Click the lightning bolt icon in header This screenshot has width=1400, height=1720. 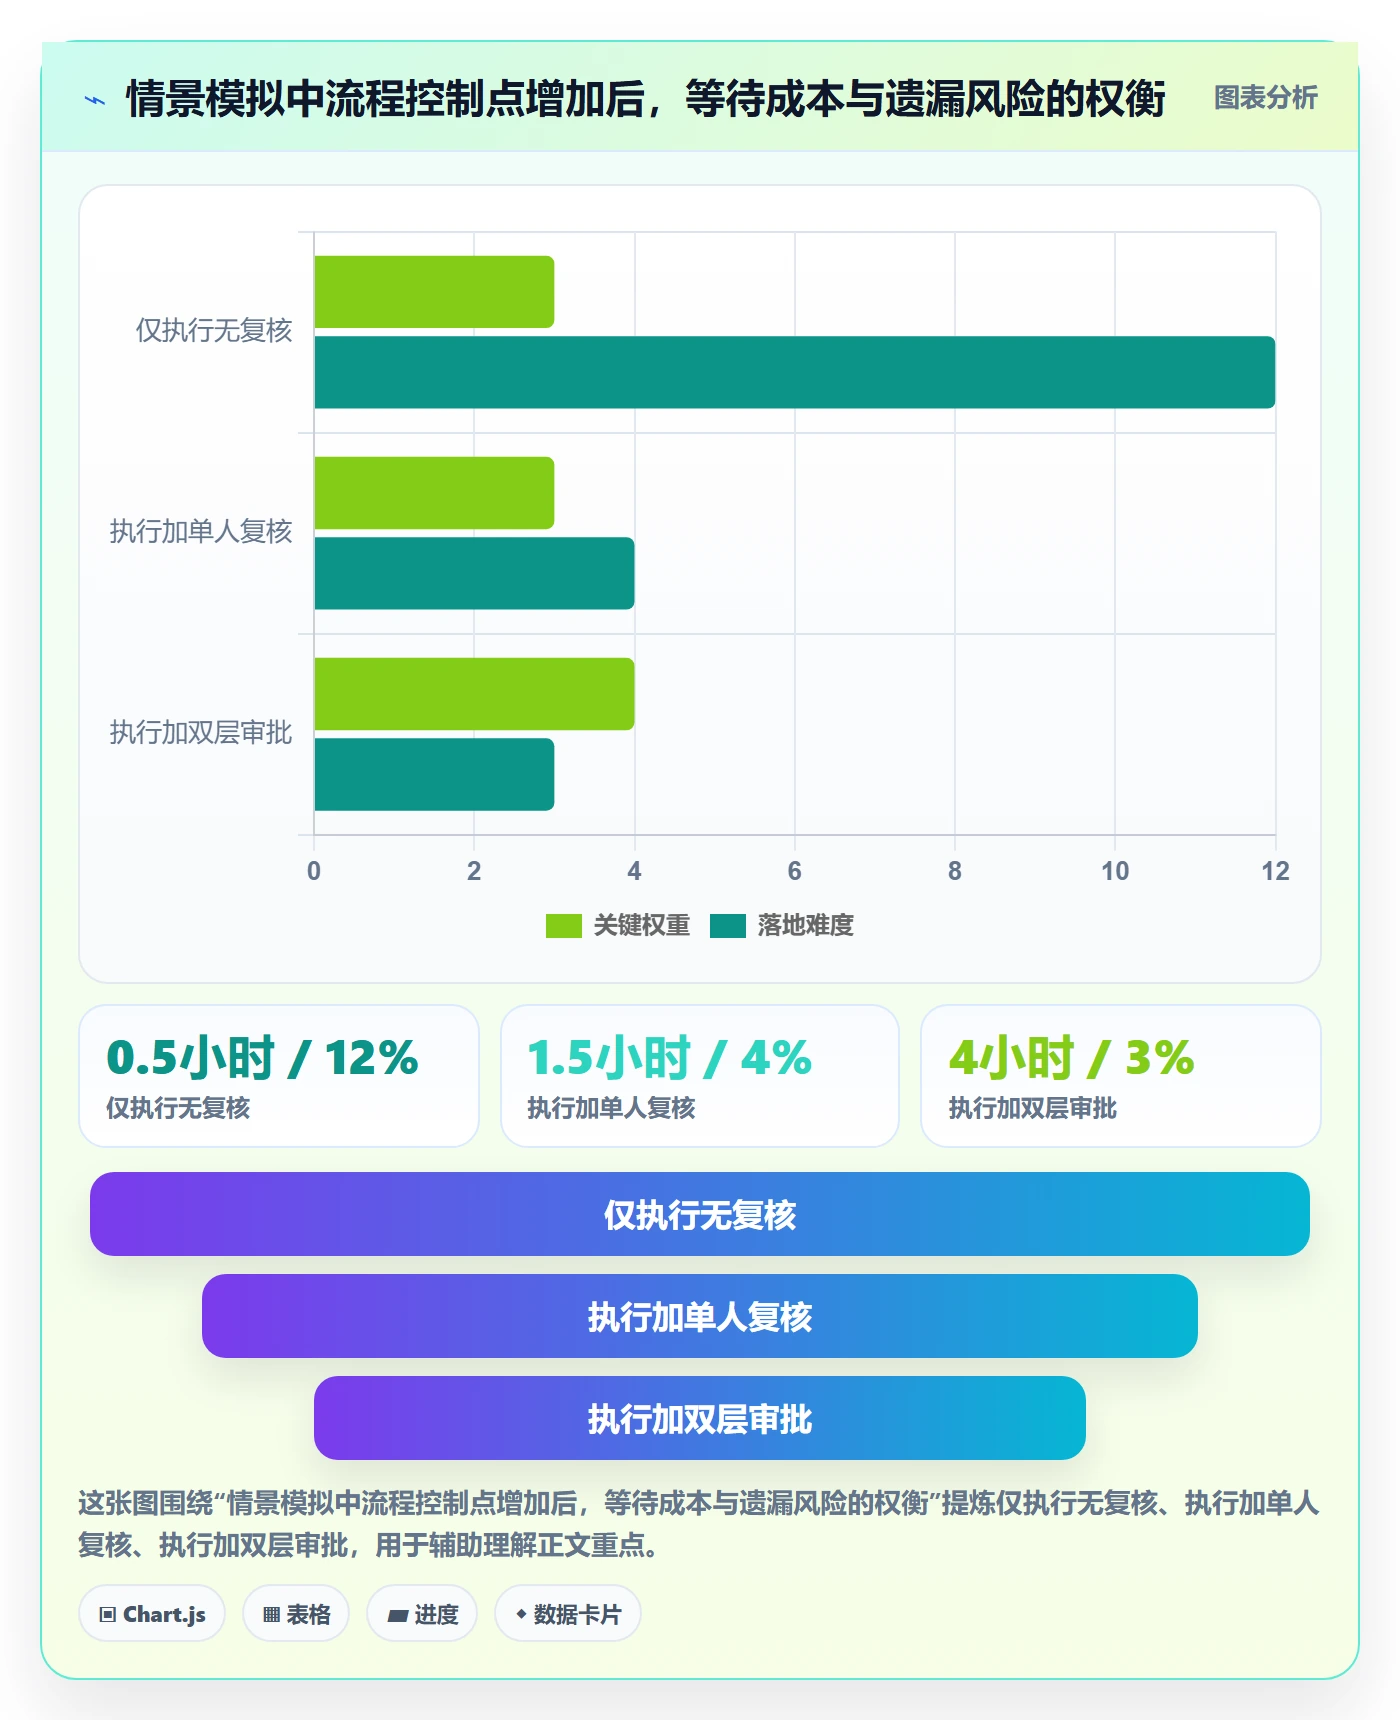(x=95, y=100)
